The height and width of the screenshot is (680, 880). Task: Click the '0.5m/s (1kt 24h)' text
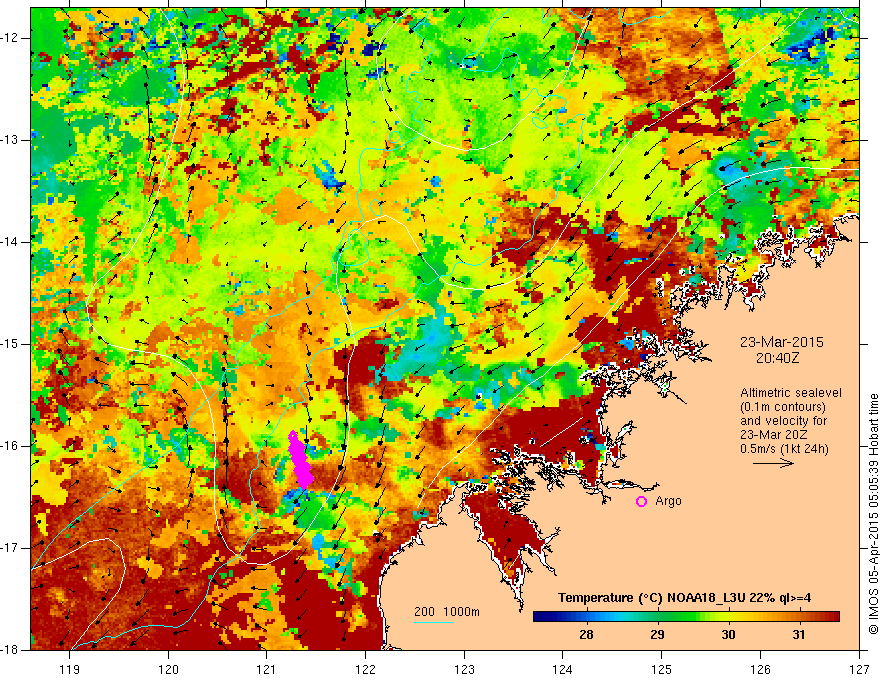784,449
